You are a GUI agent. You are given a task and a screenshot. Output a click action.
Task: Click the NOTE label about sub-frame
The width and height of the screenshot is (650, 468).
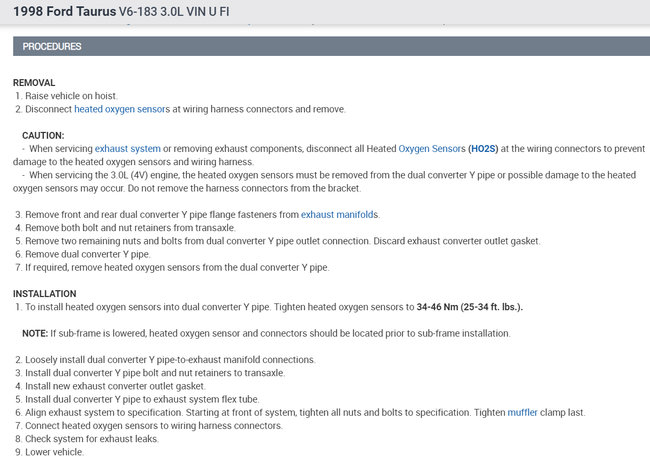pos(35,333)
